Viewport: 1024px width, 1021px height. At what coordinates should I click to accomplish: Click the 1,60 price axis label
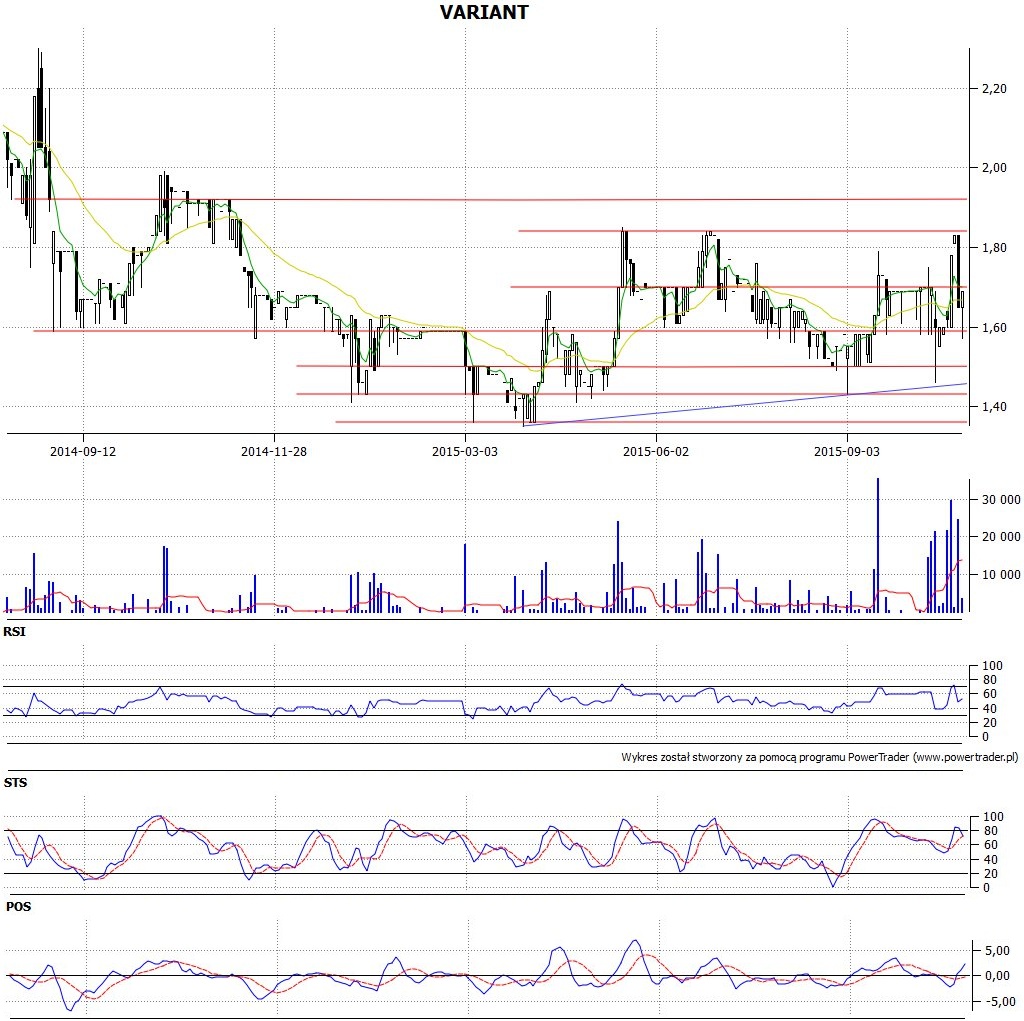[995, 327]
